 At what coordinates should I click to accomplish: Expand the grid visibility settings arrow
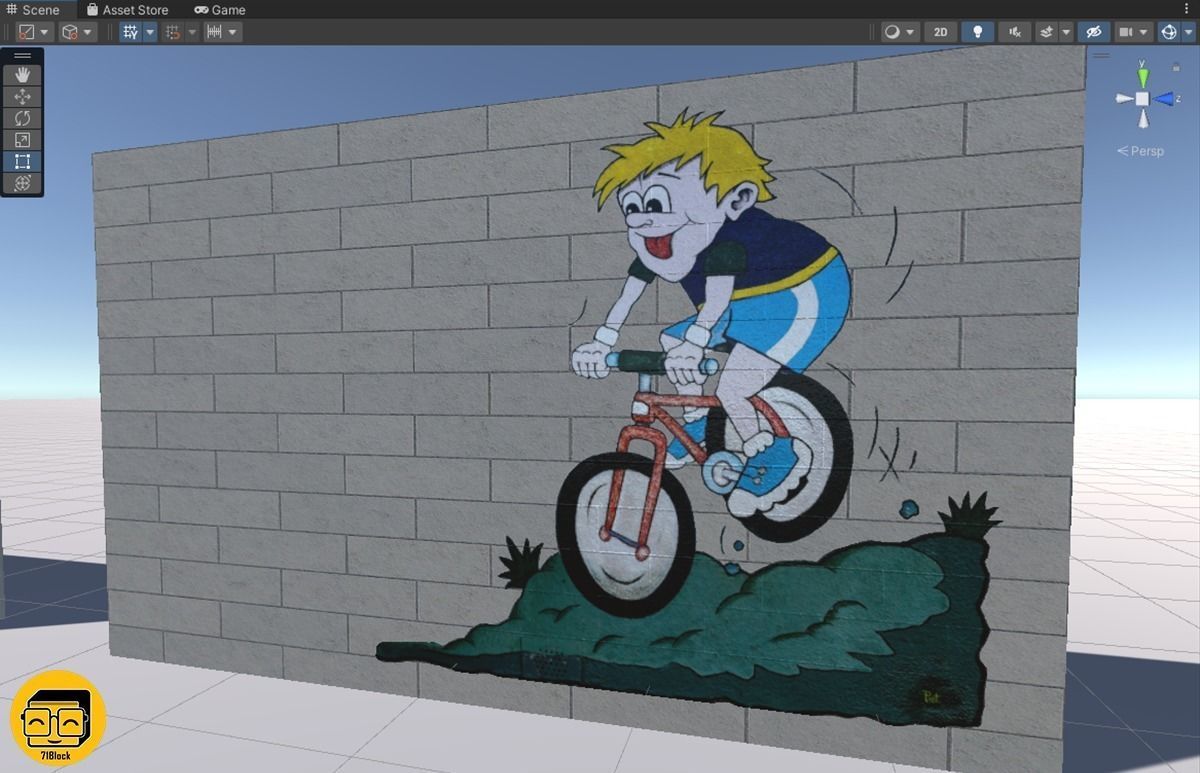coord(150,32)
